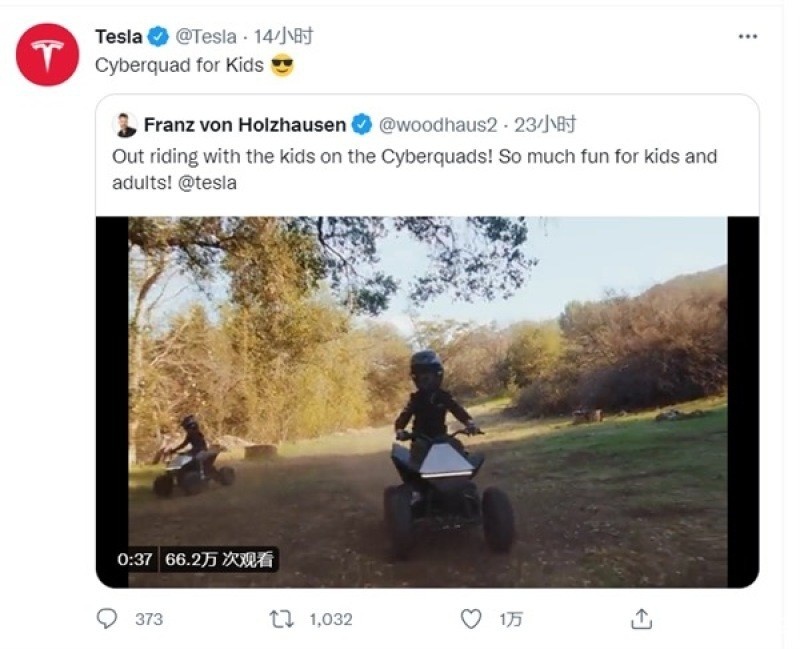Viewport: 800px width, 649px height.
Task: Open the Franz von Holzhausen name link
Action: 245,125
